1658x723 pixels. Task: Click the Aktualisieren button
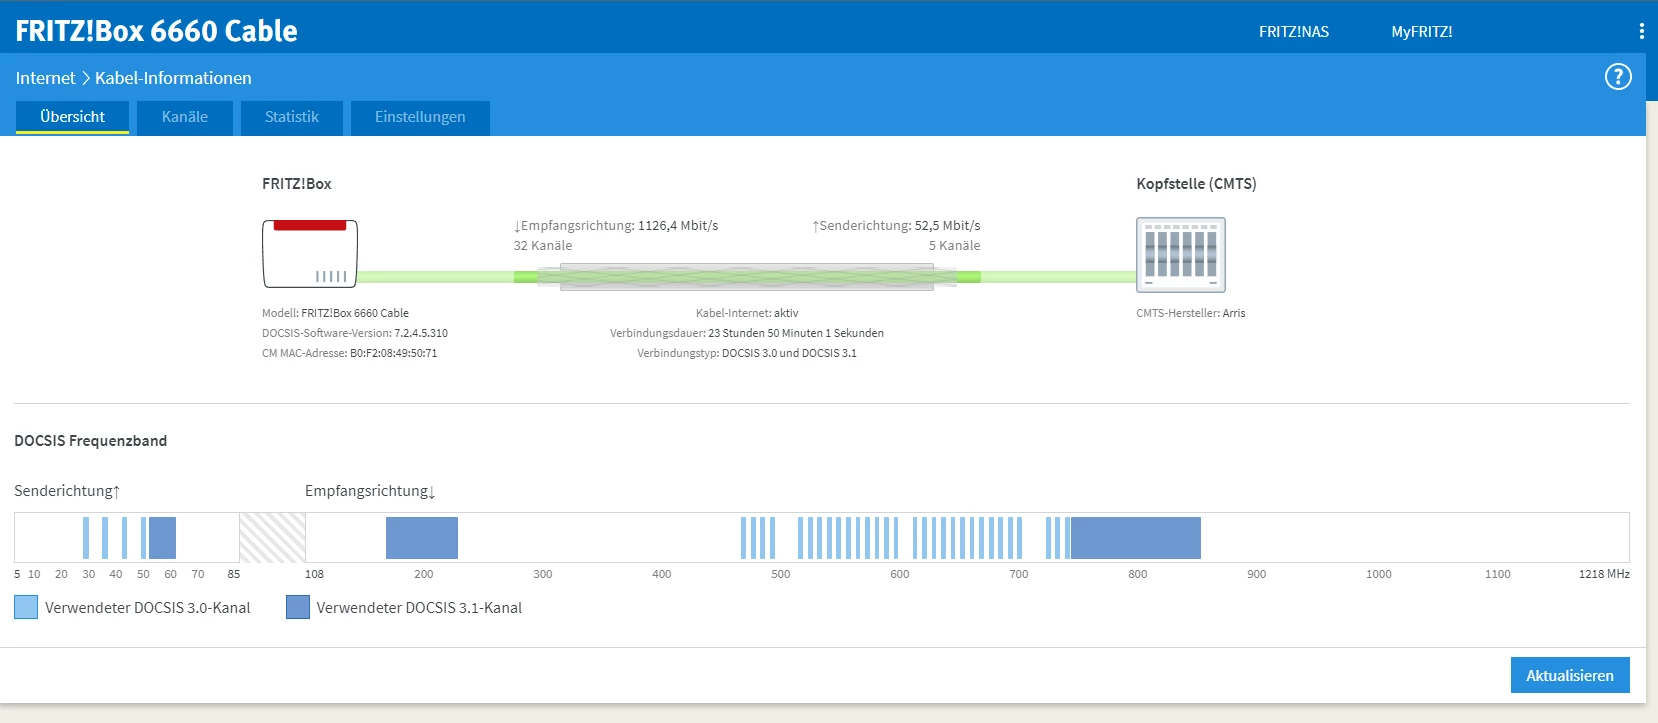tap(1570, 675)
